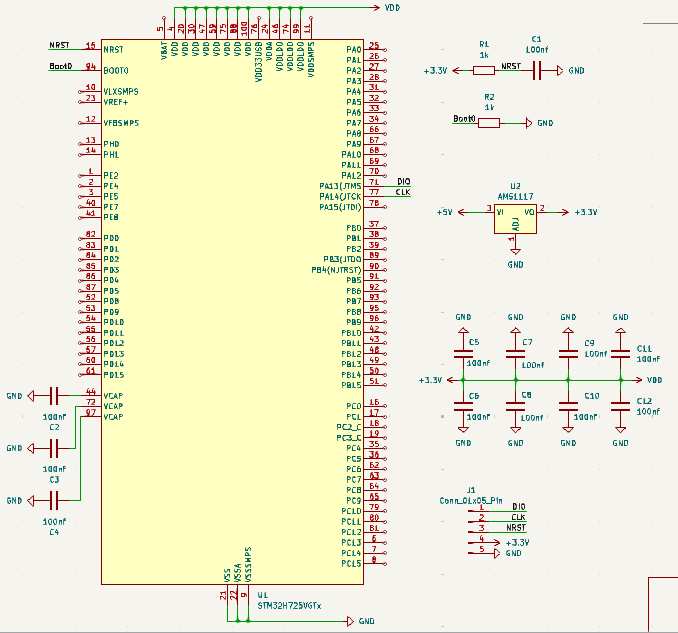Viewport: 678px width, 633px height.
Task: Click the 1k value of R1
Action: pos(484,55)
